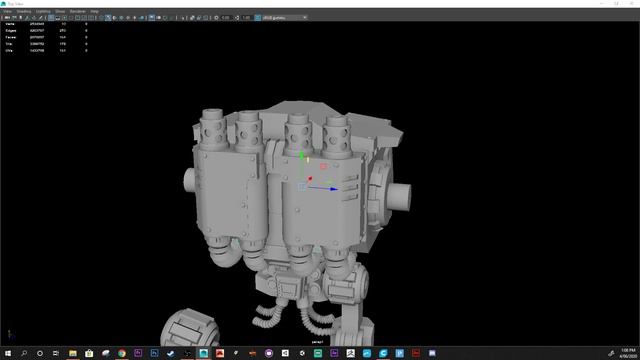The height and width of the screenshot is (360, 640).
Task: Toggle the Gate Mask
Action: (x=71, y=18)
